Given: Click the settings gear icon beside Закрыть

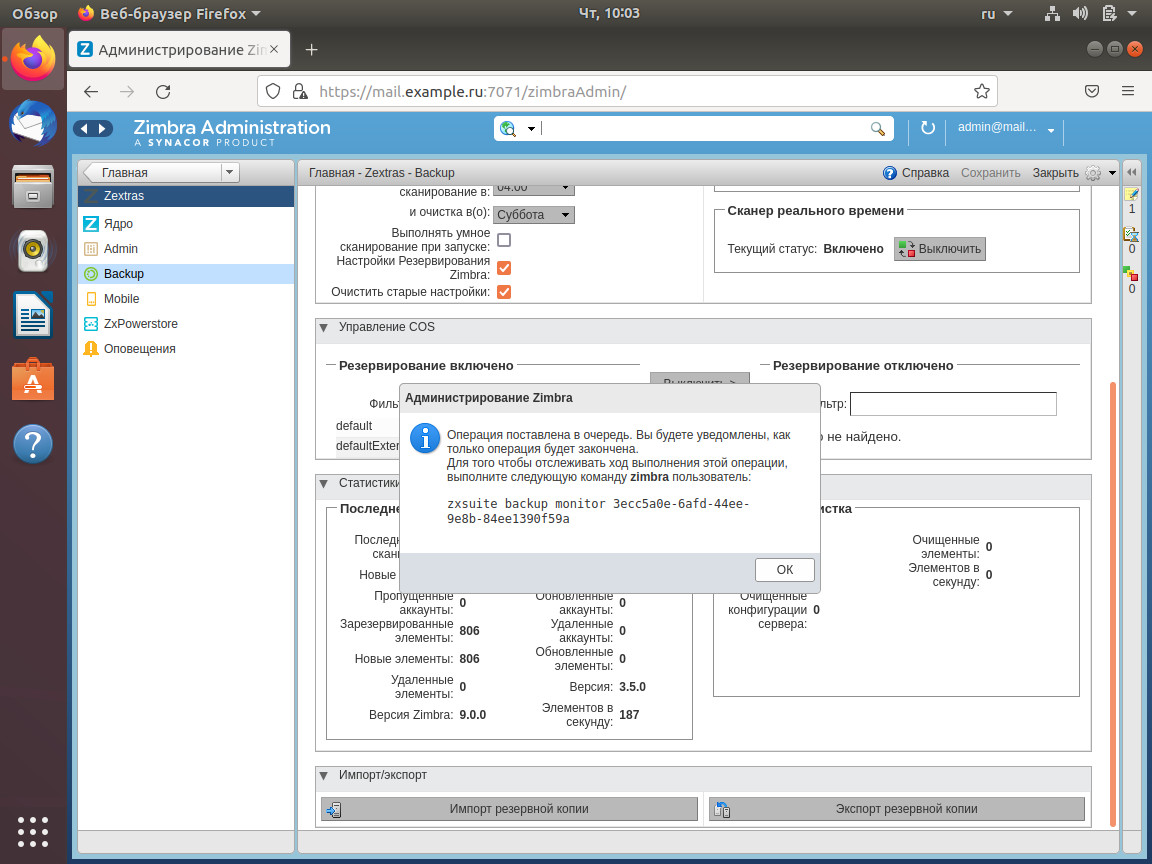Looking at the screenshot, I should (x=1093, y=173).
